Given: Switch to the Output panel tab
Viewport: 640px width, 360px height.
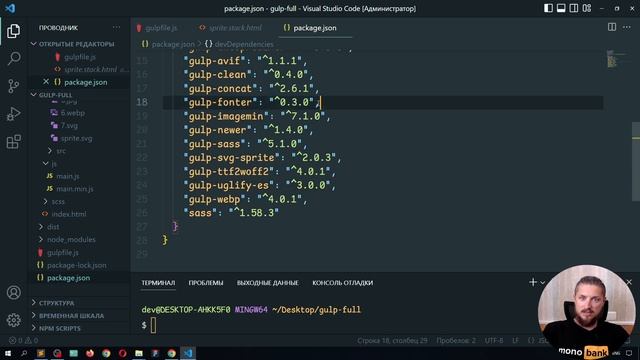Looking at the screenshot, I should [267, 282].
